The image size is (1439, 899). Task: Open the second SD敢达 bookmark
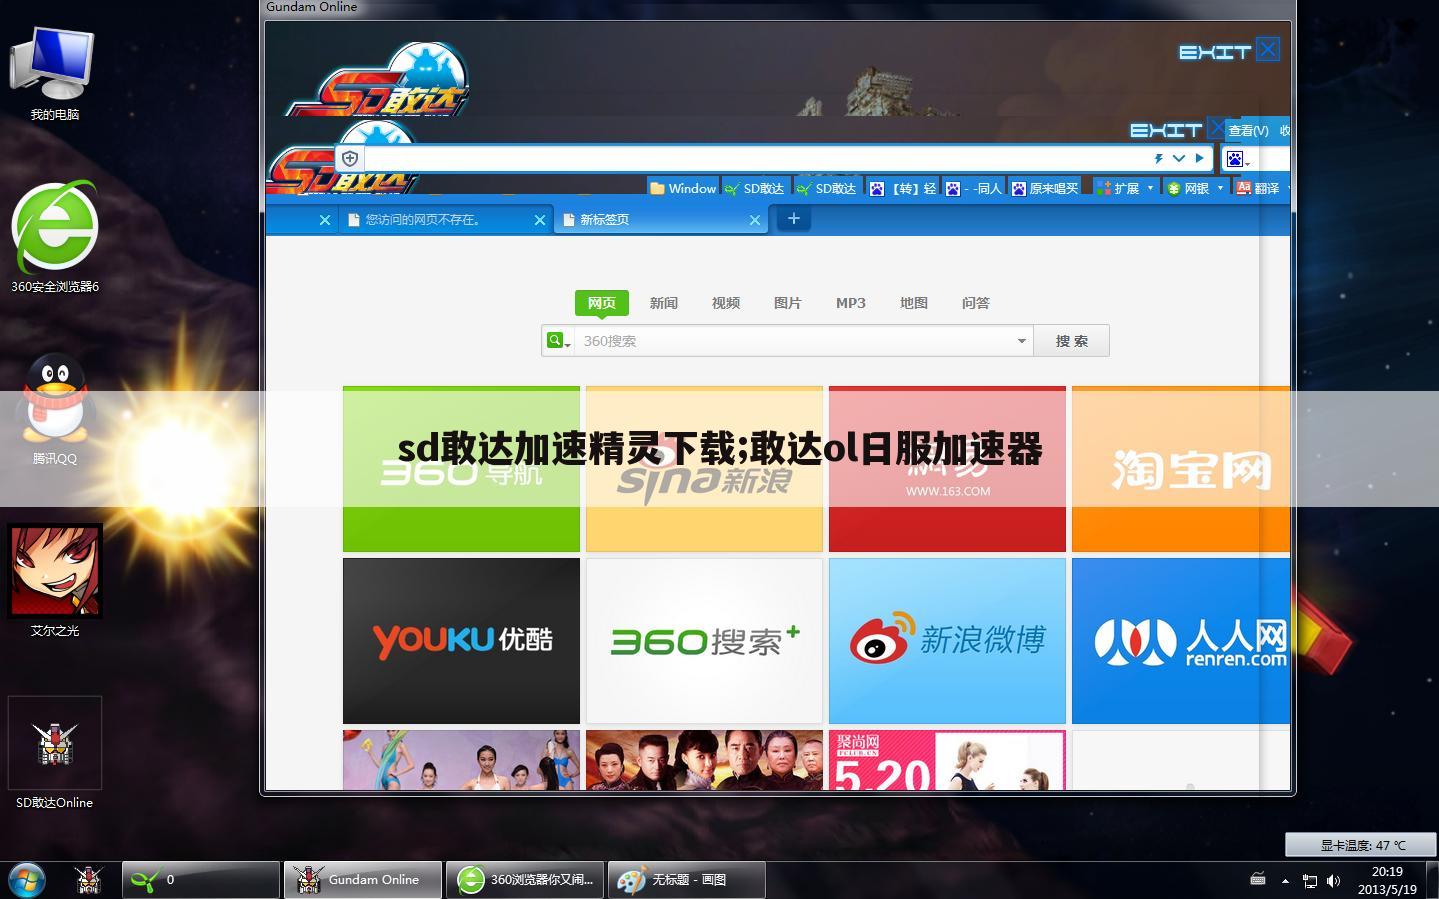826,188
